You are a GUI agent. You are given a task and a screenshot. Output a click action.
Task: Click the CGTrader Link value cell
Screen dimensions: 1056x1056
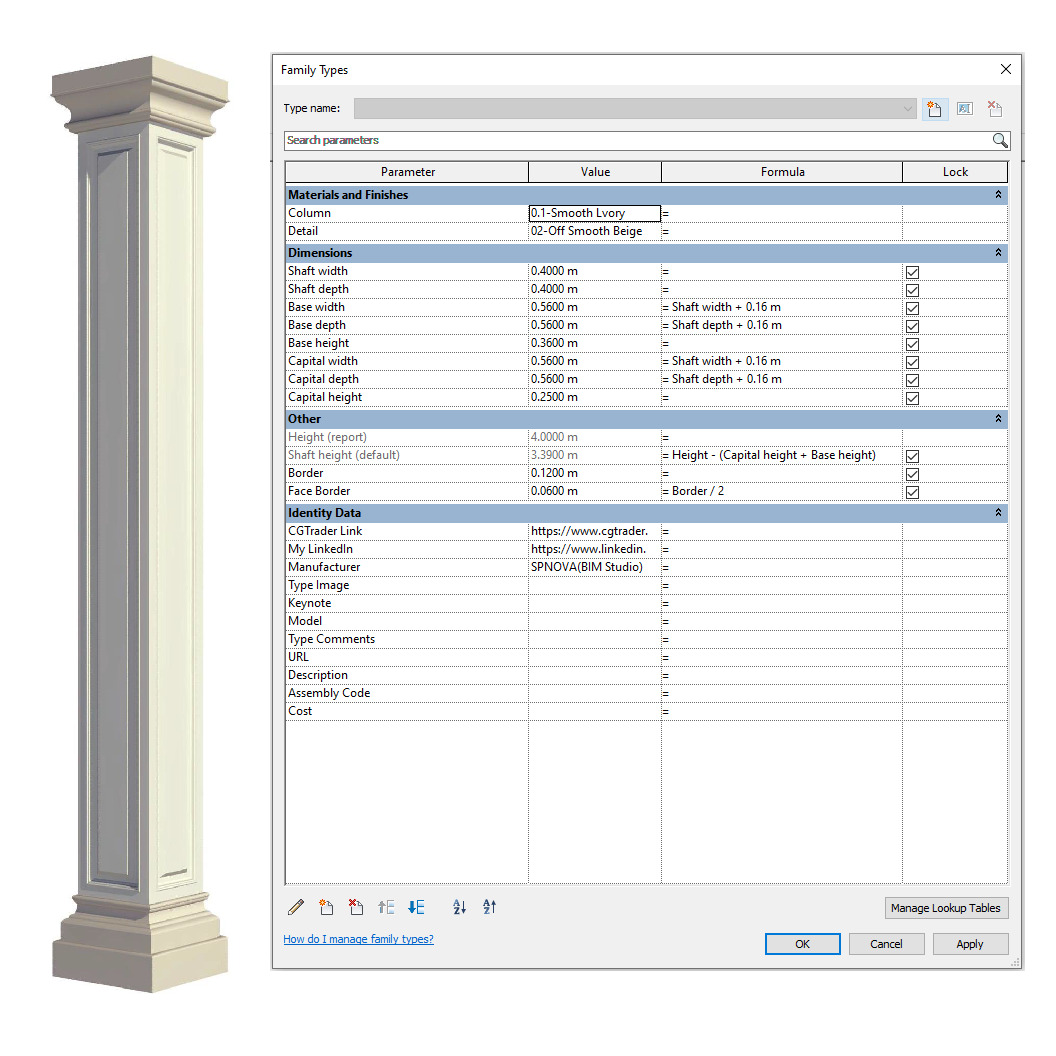(595, 531)
